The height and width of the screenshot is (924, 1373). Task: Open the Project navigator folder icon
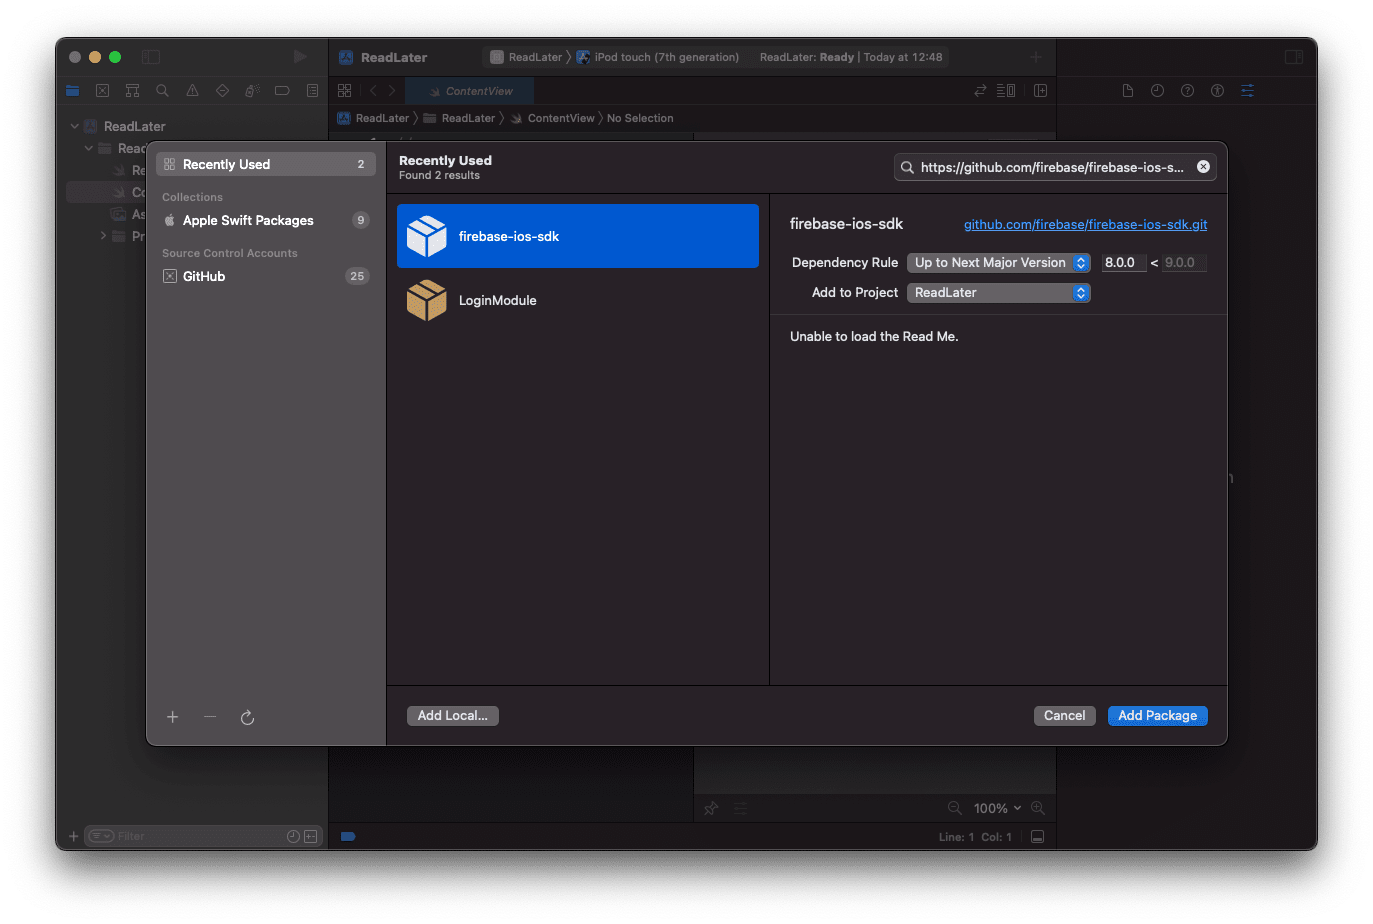(x=73, y=91)
